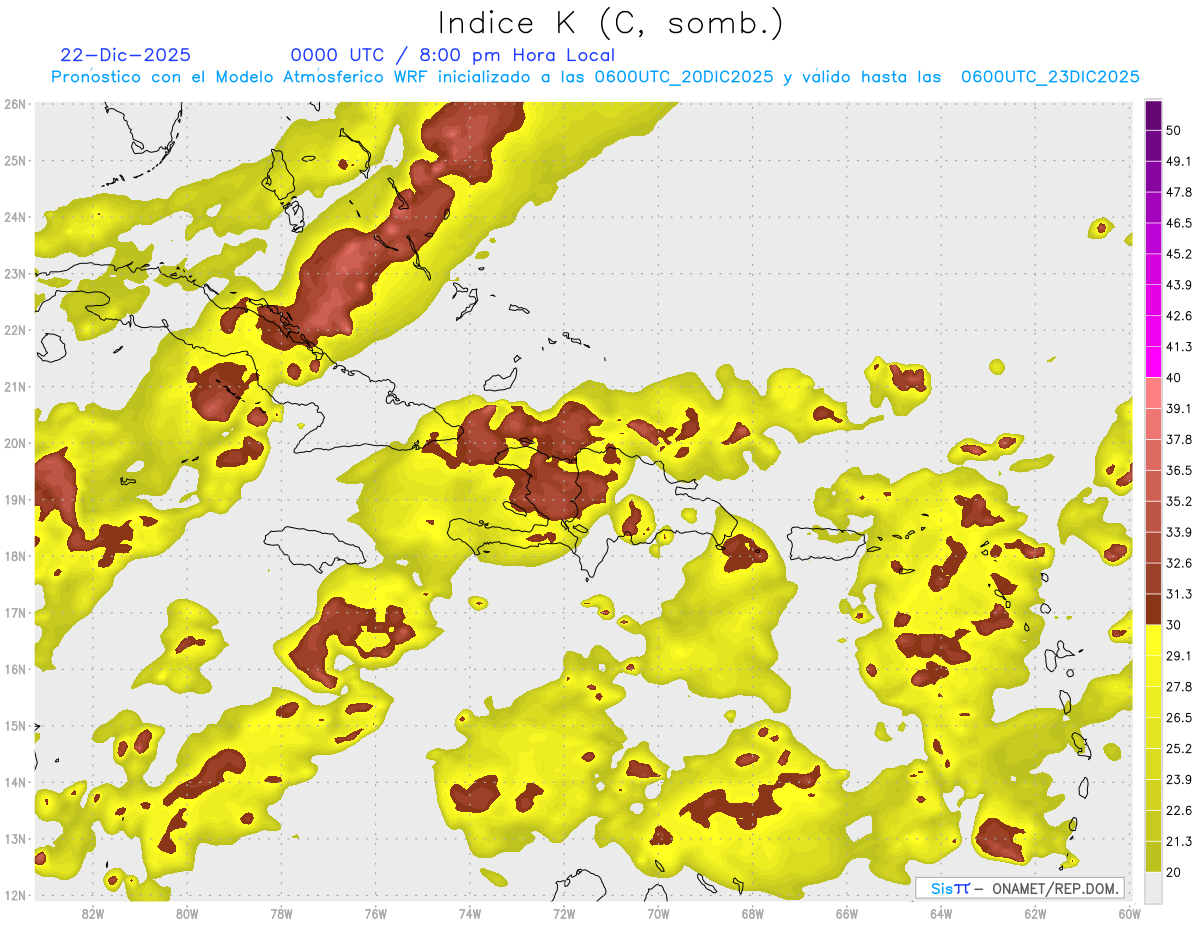Click the 82W longitude label
The image size is (1200, 927).
click(x=93, y=914)
